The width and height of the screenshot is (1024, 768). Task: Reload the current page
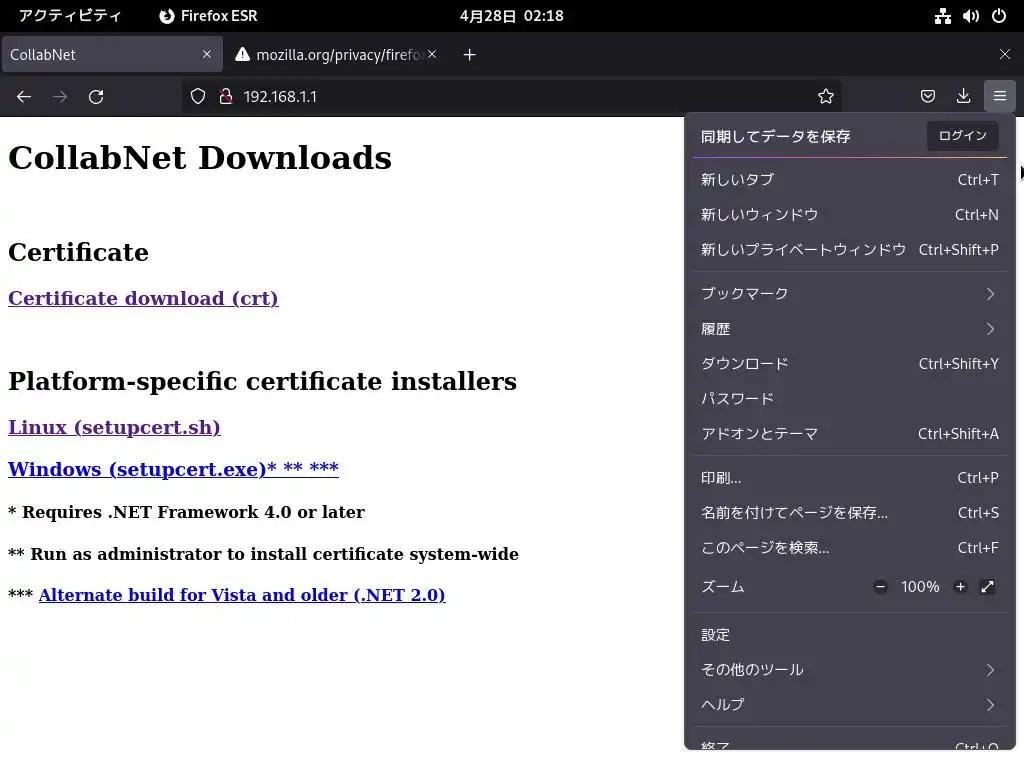[96, 97]
